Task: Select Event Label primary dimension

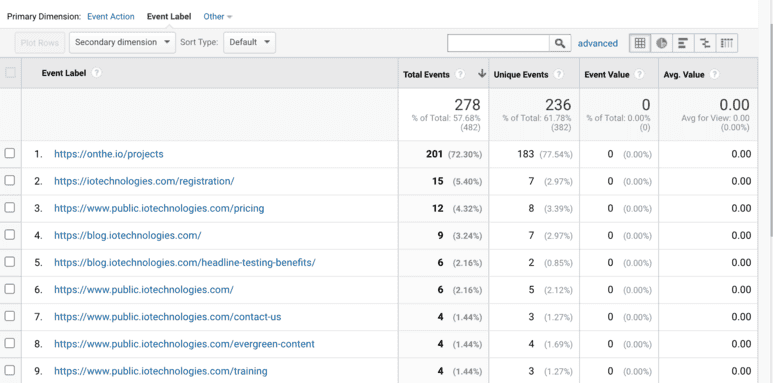Action: point(169,16)
